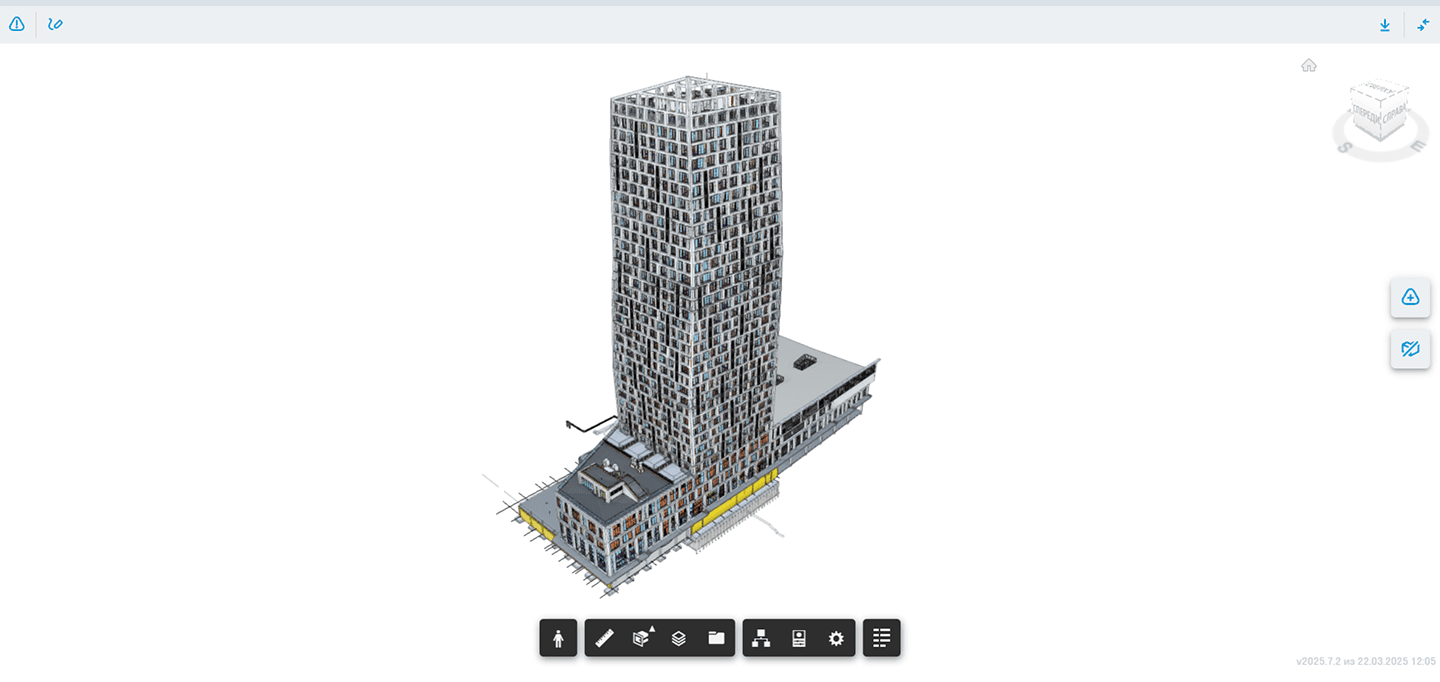This screenshot has width=1440, height=682.
Task: Open viewer settings via the gear icon
Action: (835, 637)
